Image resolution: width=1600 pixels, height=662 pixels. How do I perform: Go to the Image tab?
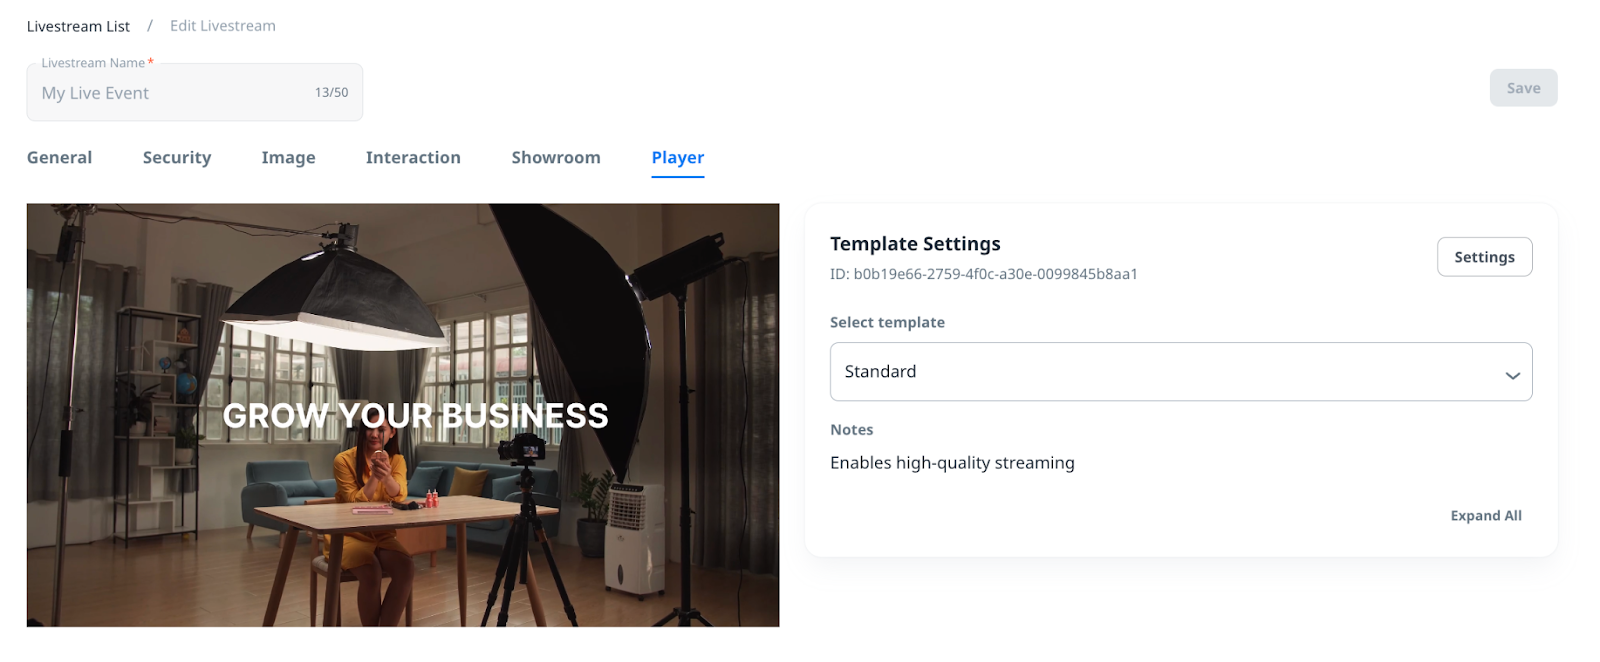coord(288,158)
